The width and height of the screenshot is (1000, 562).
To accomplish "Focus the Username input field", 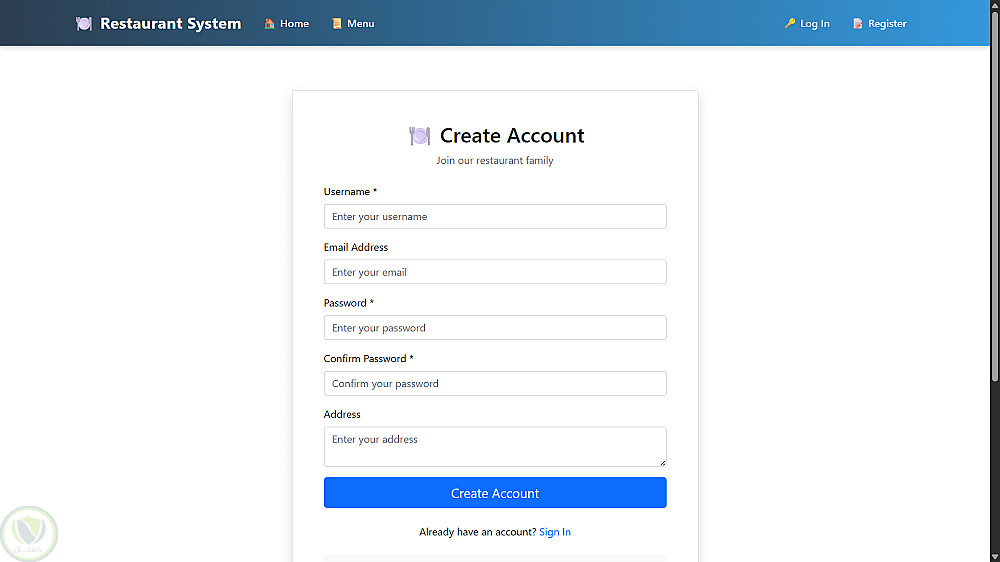I will [x=495, y=217].
